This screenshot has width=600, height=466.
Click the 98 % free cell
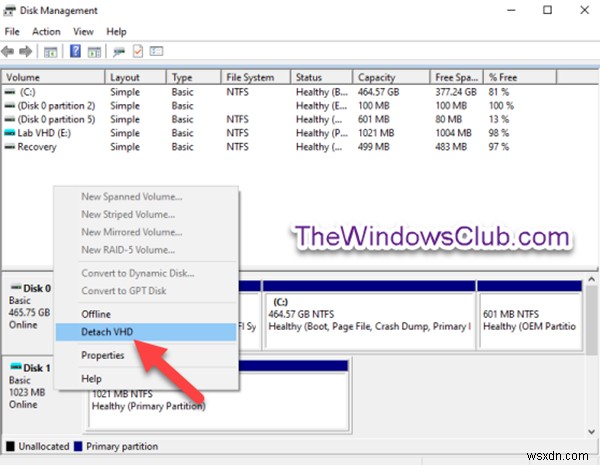[499, 133]
